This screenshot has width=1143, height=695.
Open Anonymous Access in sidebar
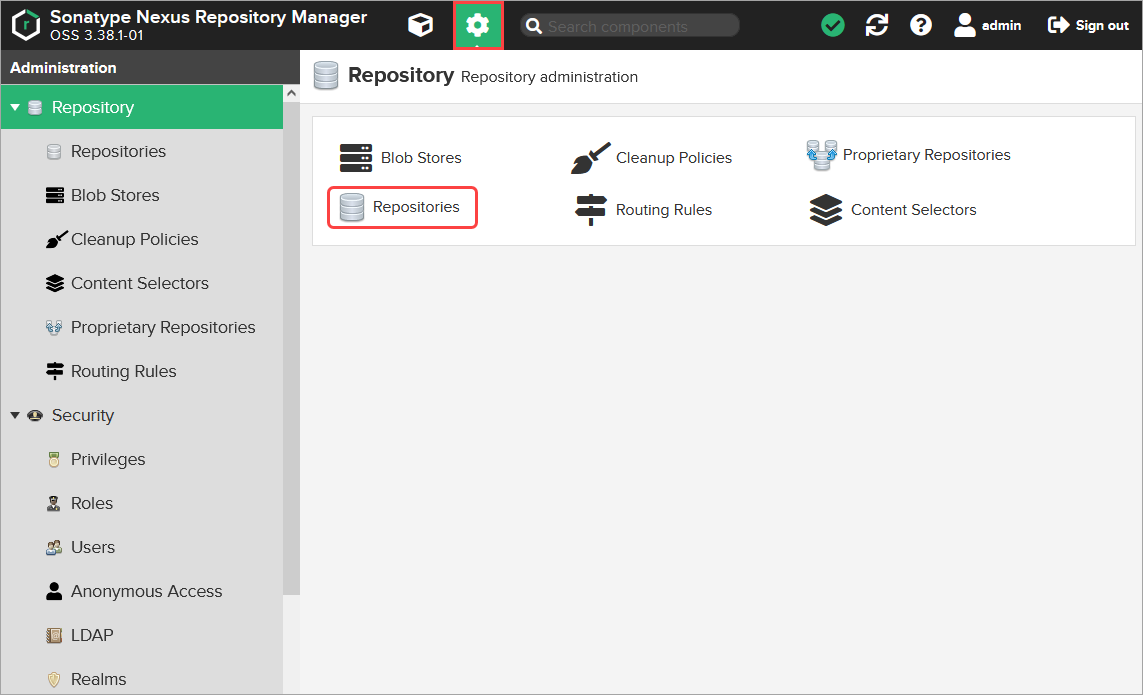146,592
